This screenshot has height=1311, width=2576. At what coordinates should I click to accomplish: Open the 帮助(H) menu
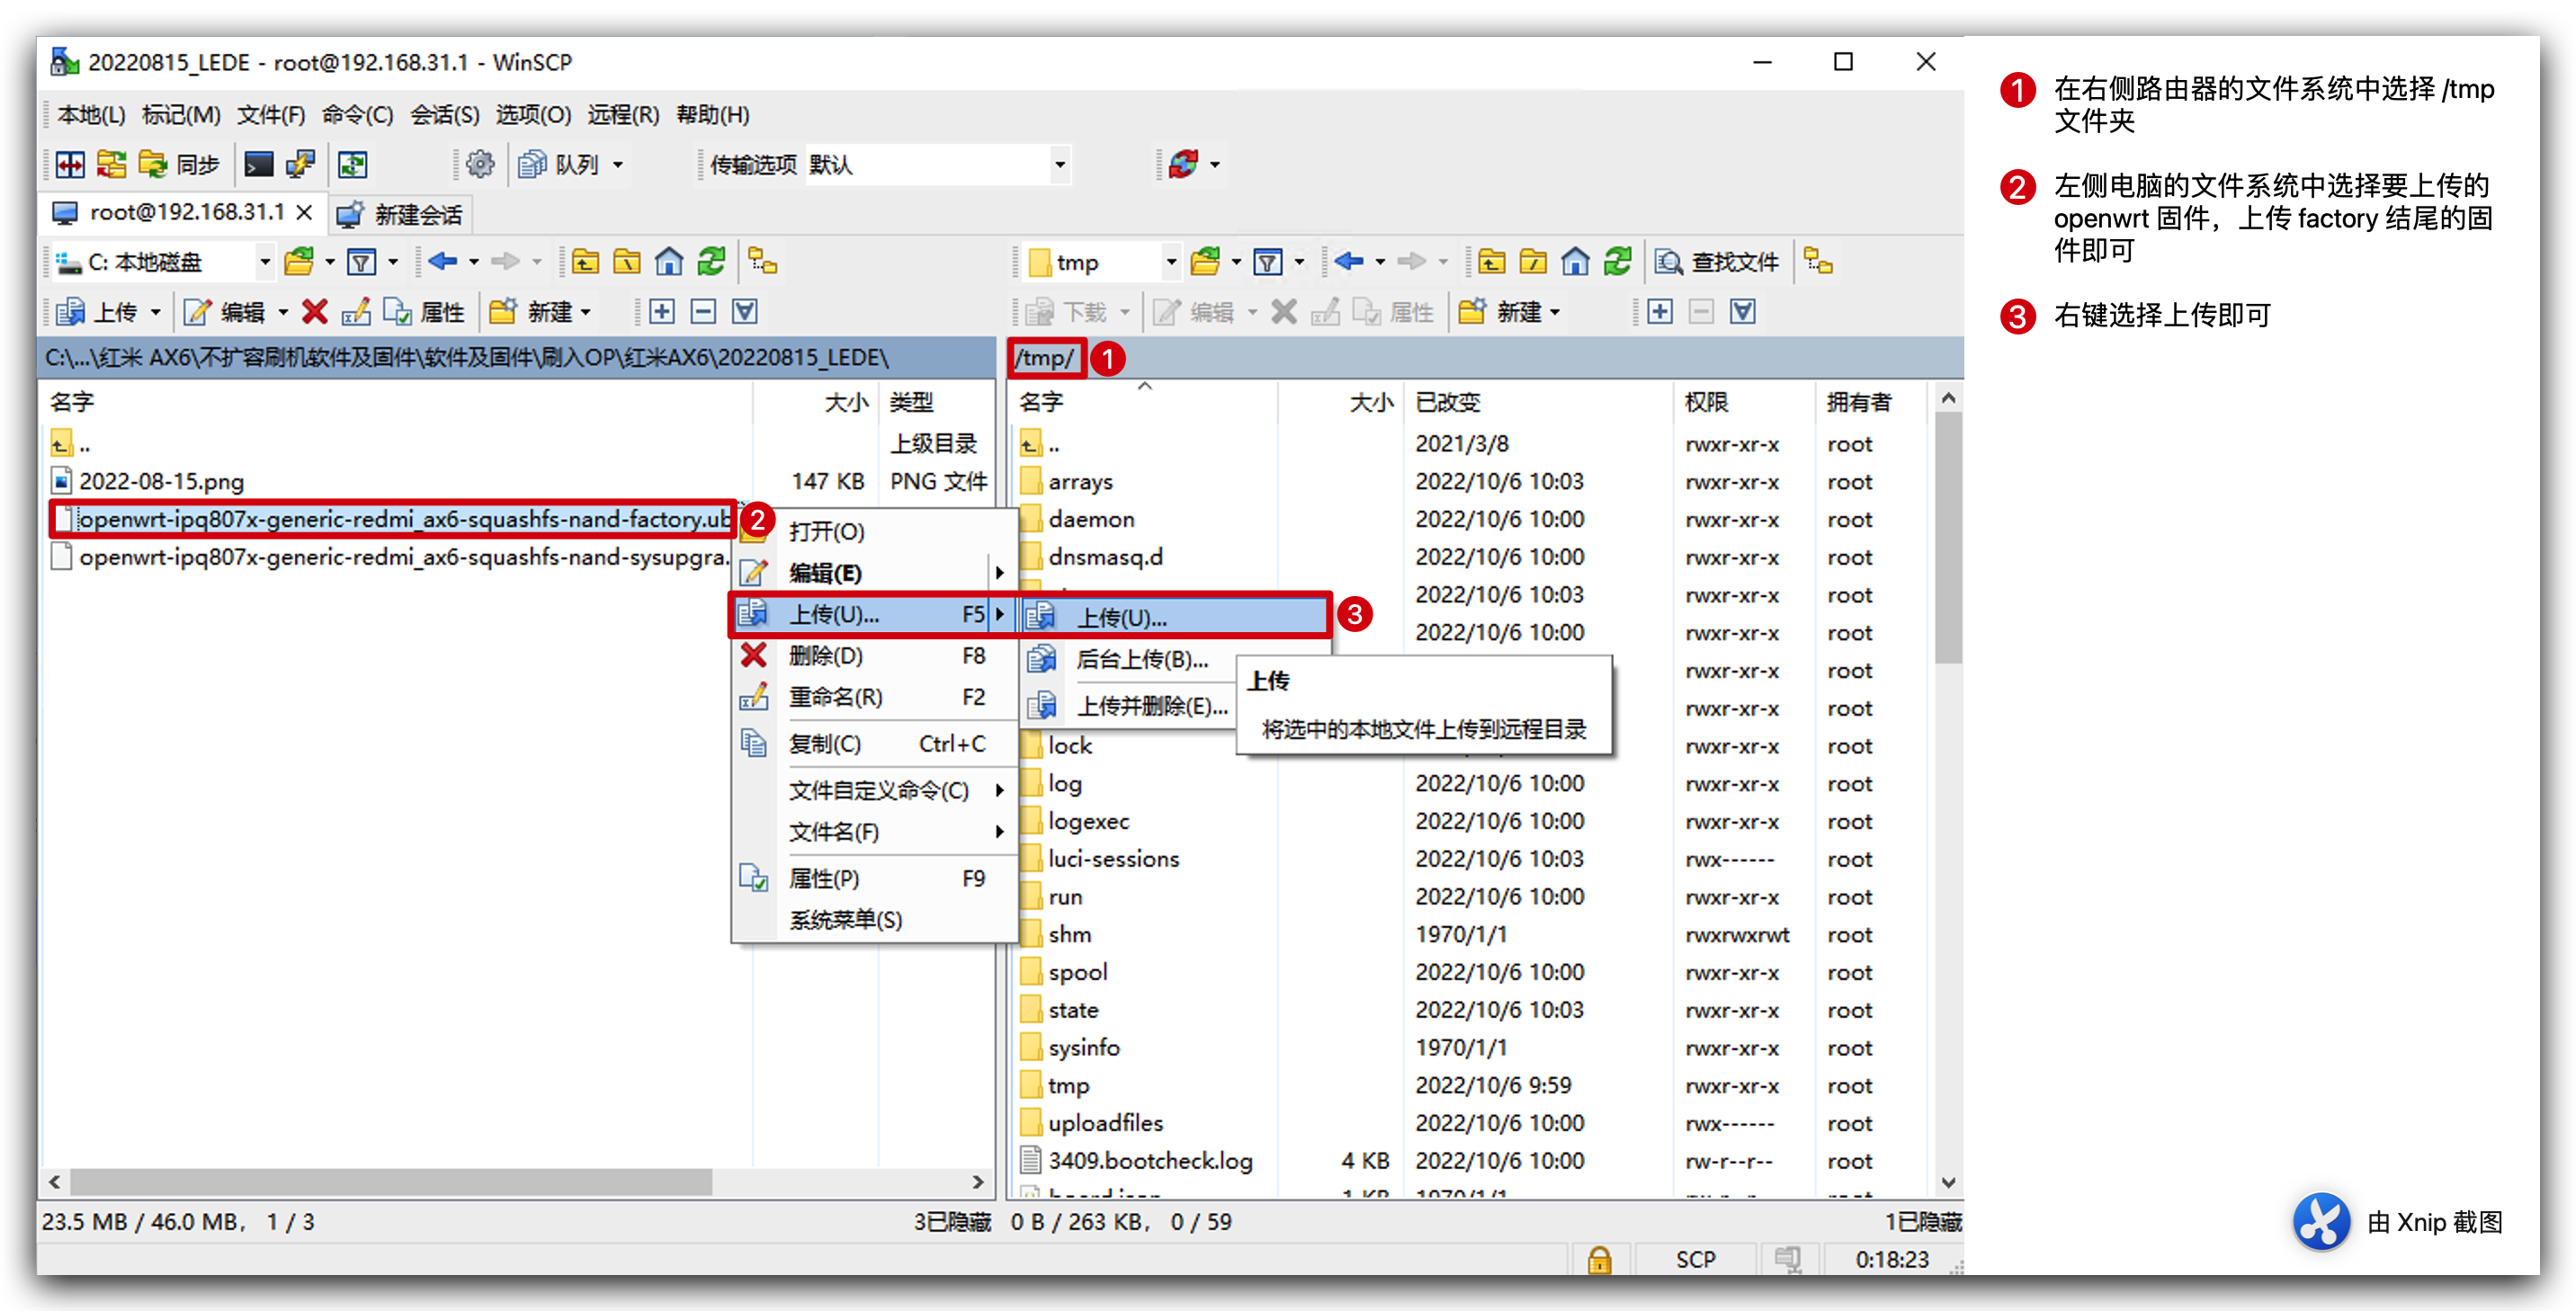coord(713,115)
